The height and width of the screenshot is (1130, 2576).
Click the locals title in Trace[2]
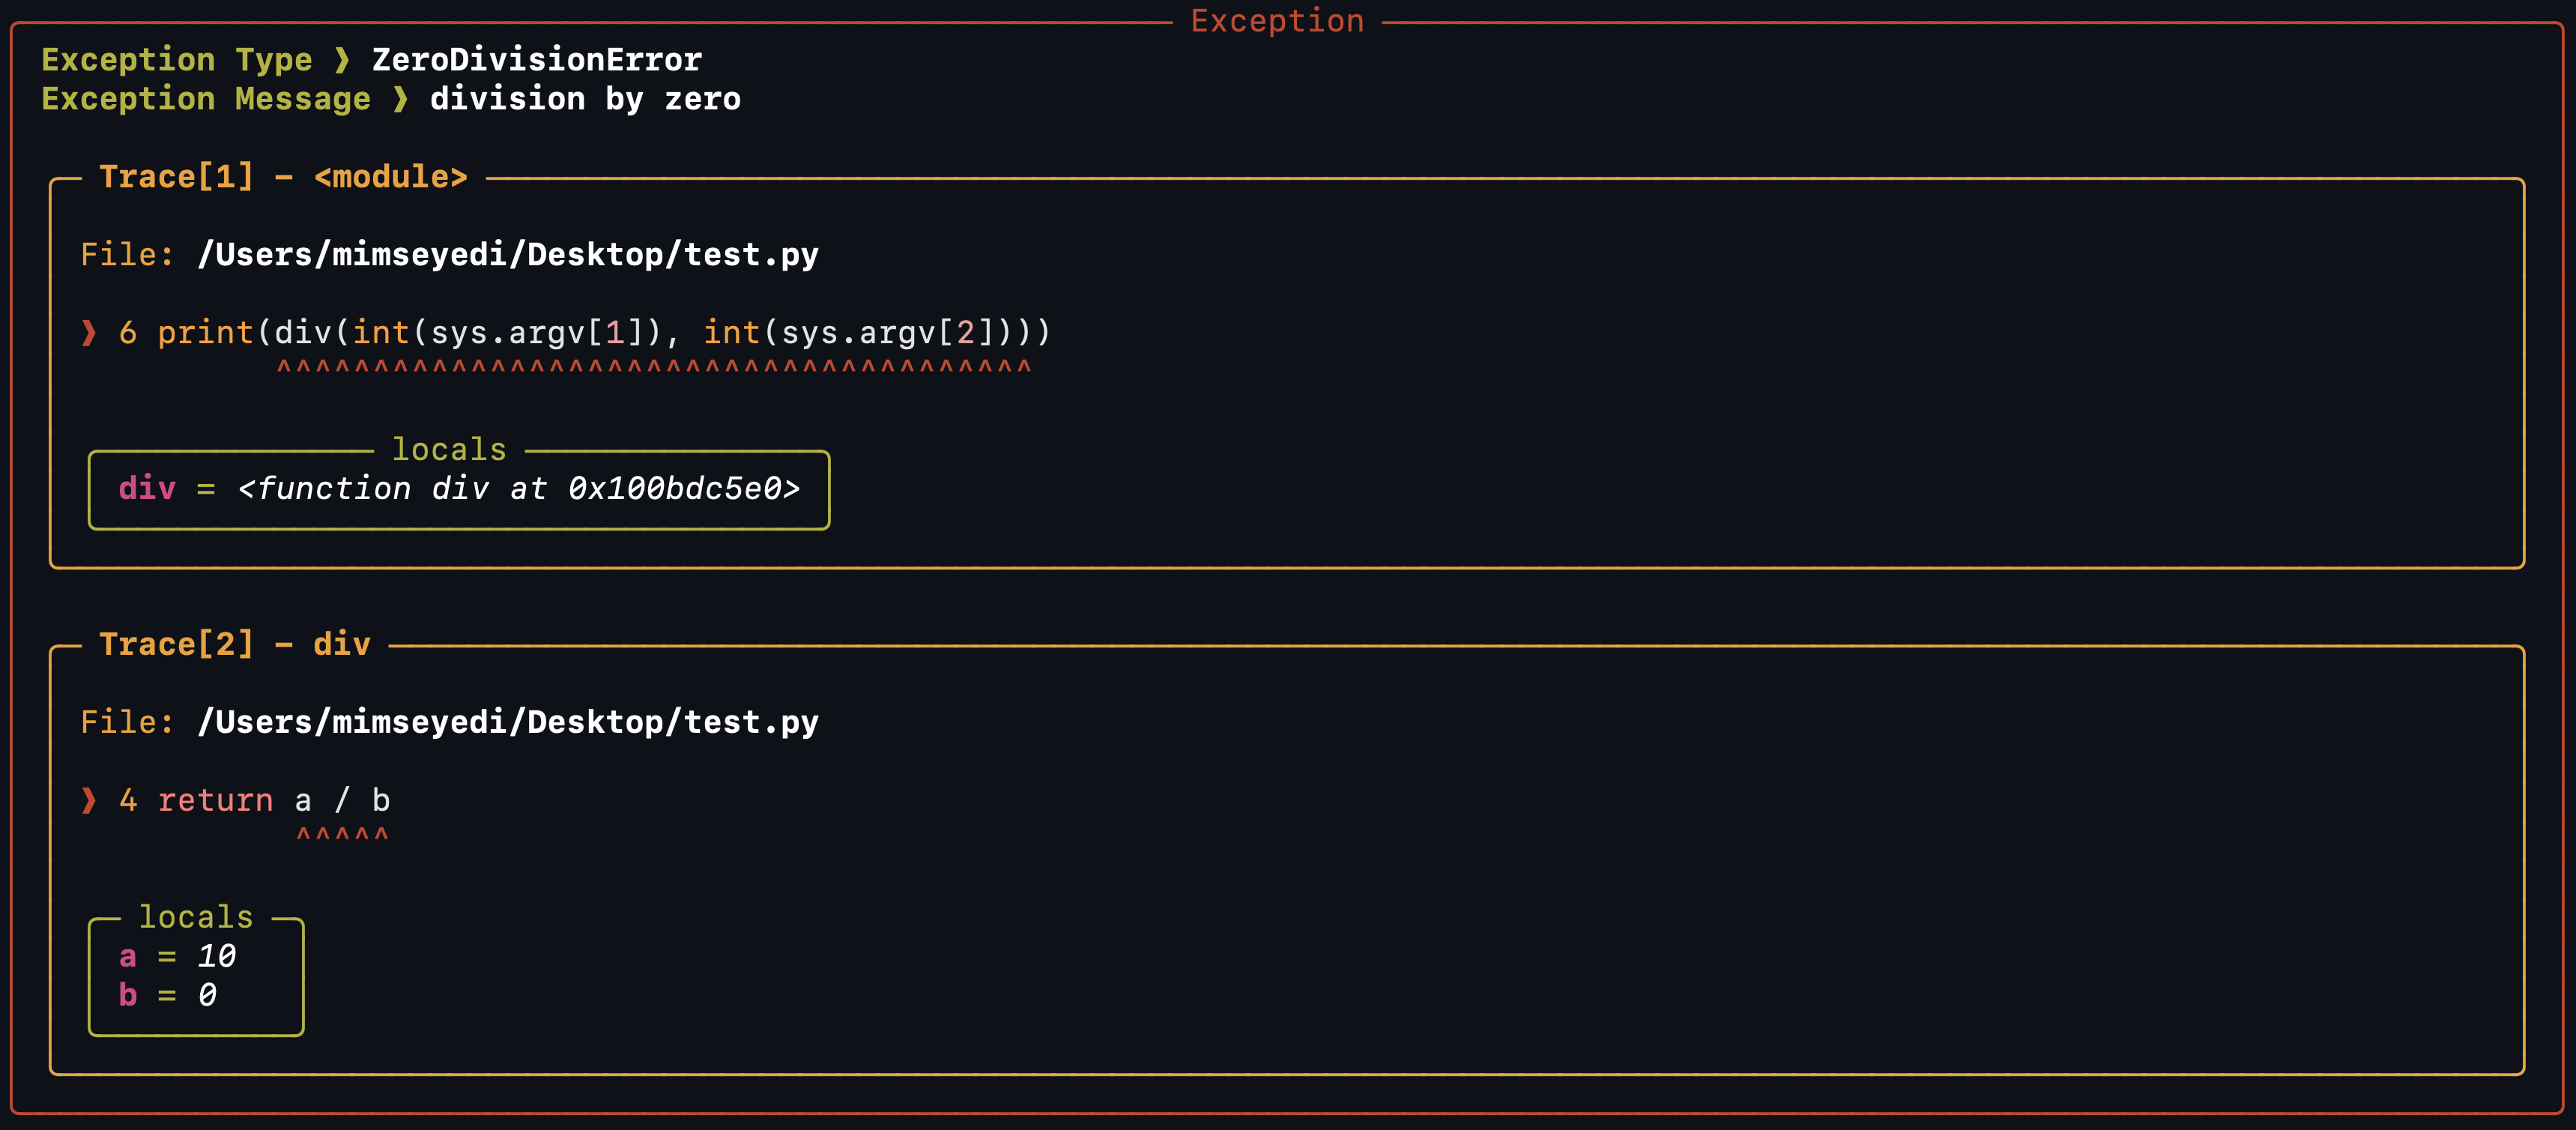click(196, 917)
